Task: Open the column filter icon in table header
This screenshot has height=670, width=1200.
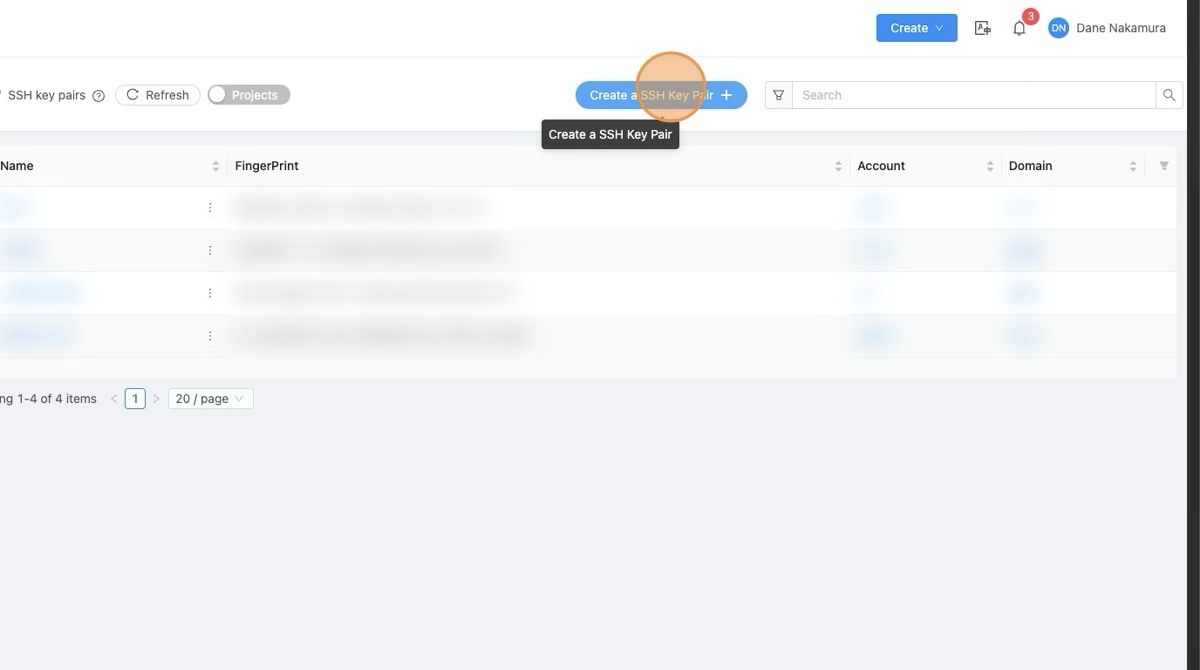Action: coord(1163,166)
